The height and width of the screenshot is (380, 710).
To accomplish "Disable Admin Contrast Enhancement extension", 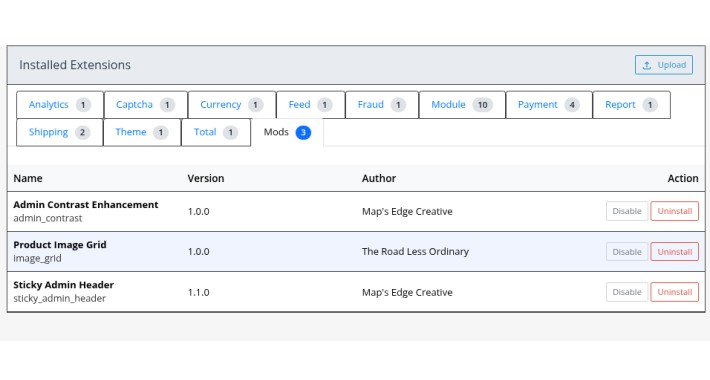I will point(627,211).
